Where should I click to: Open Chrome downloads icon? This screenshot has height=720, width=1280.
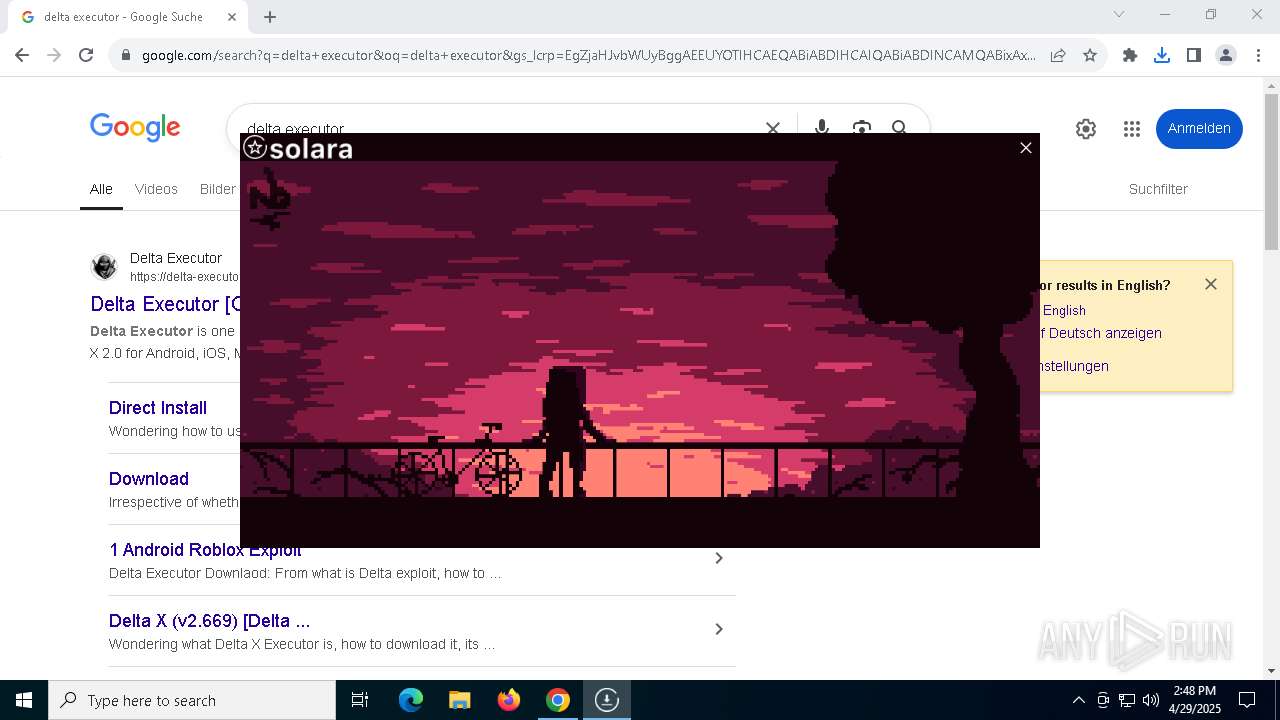click(x=1162, y=55)
